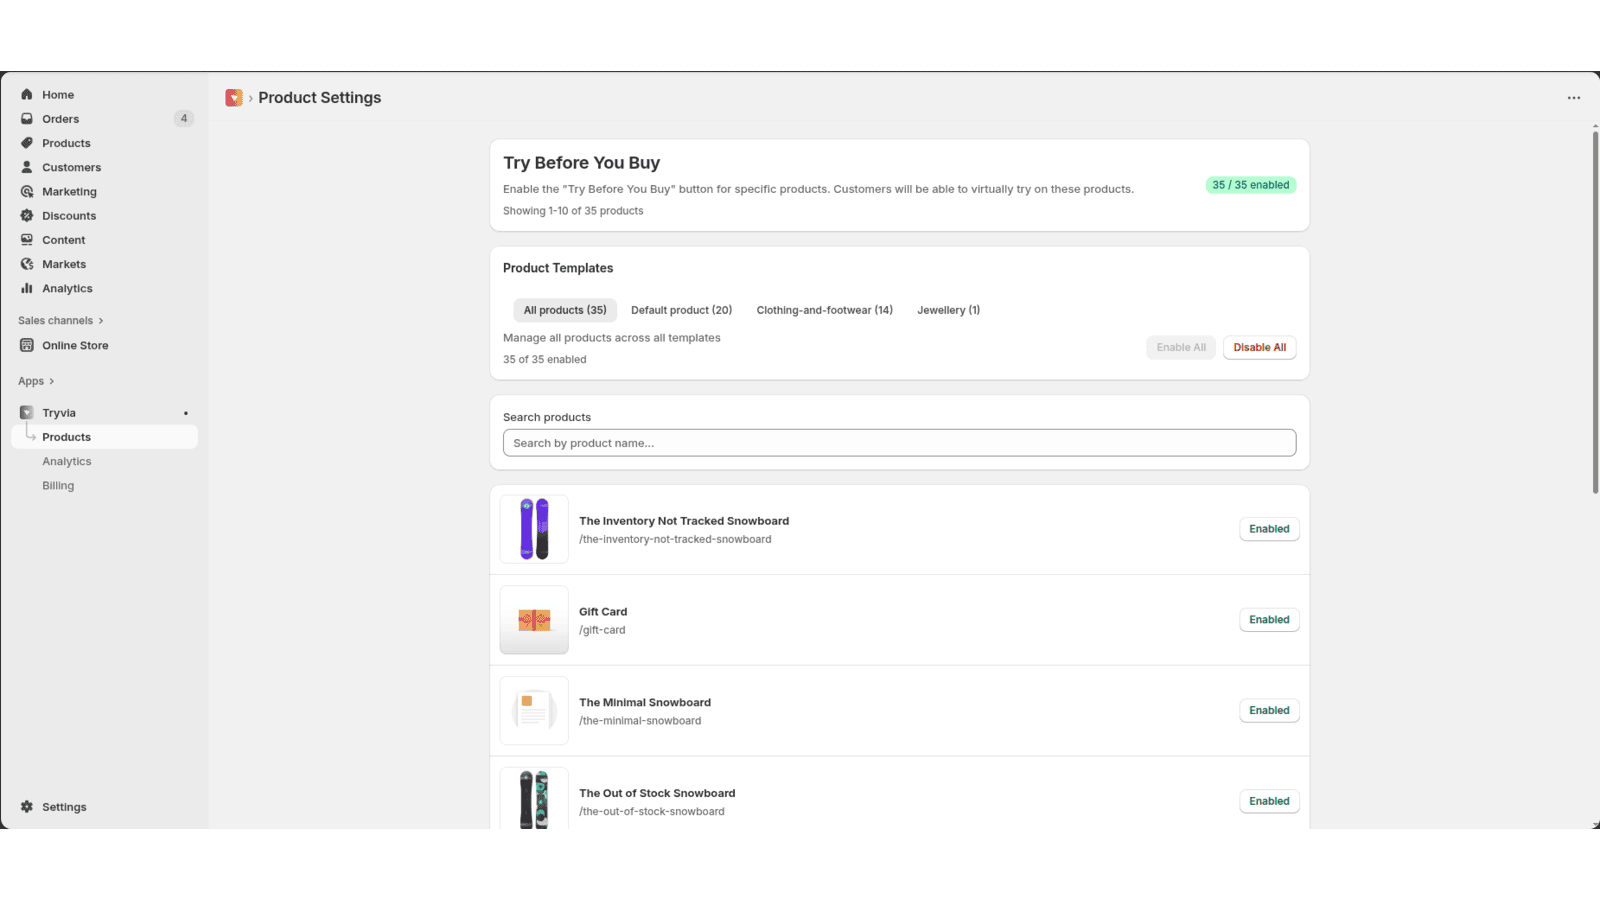The height and width of the screenshot is (900, 1600).
Task: Collapse the Tryvia app submenu
Action: 58,412
